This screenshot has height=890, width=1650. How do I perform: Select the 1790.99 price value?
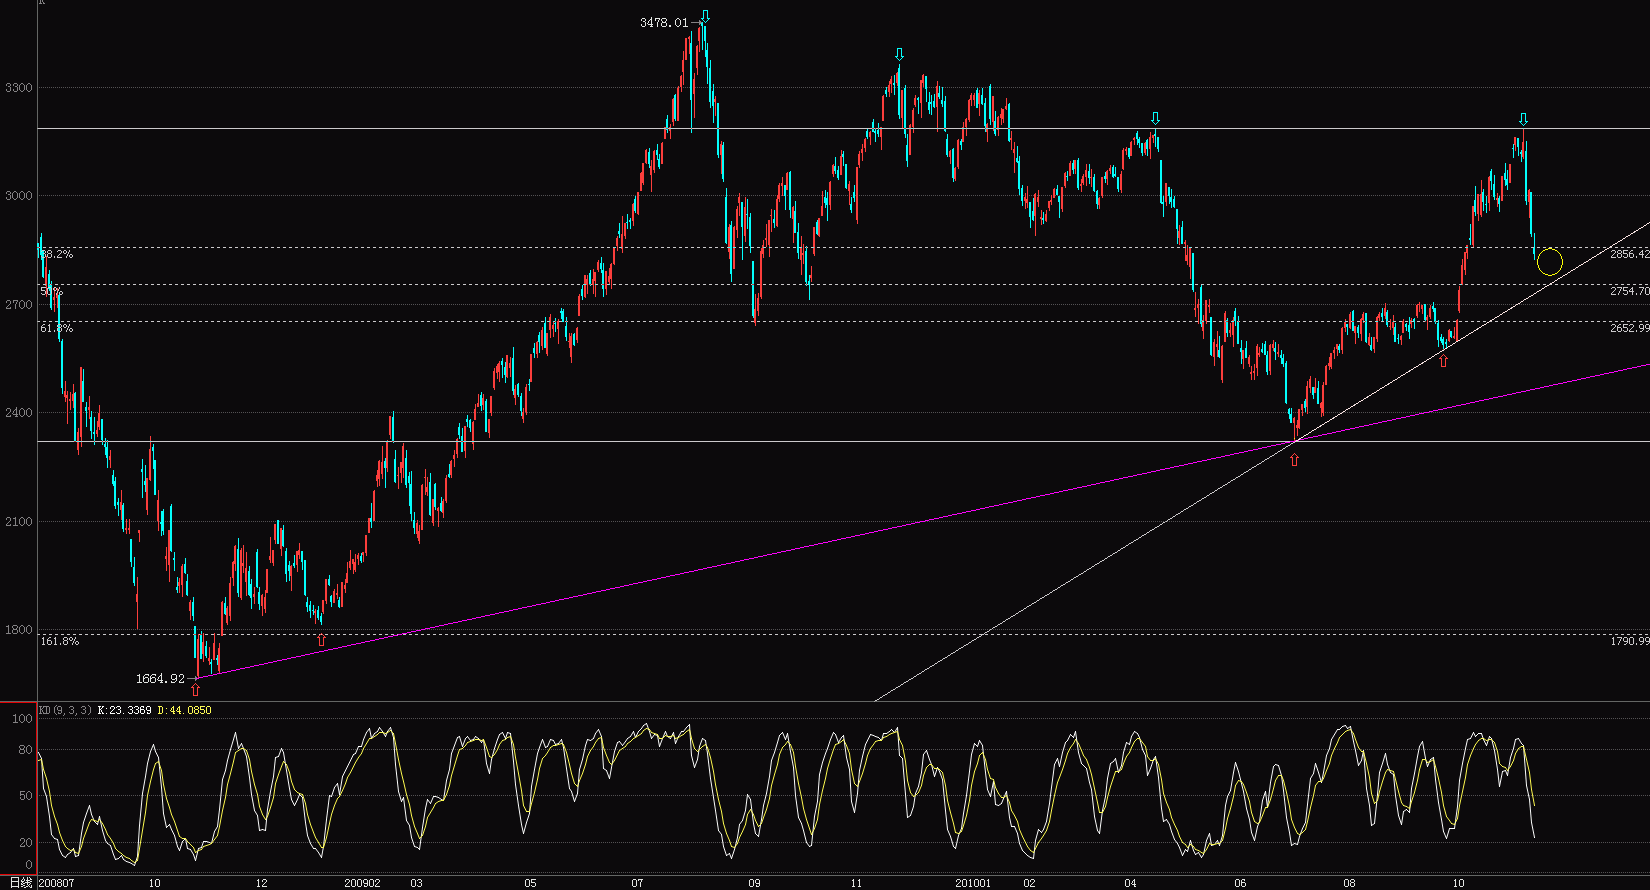click(1630, 641)
